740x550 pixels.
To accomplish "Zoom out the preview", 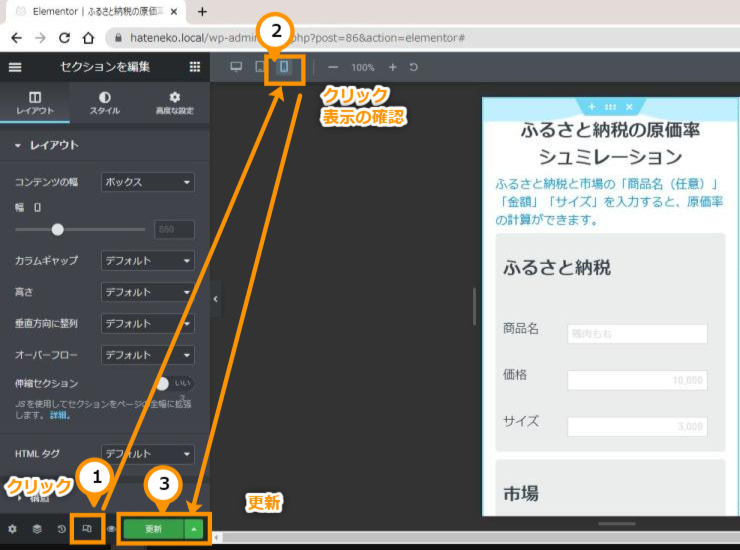I will (333, 68).
